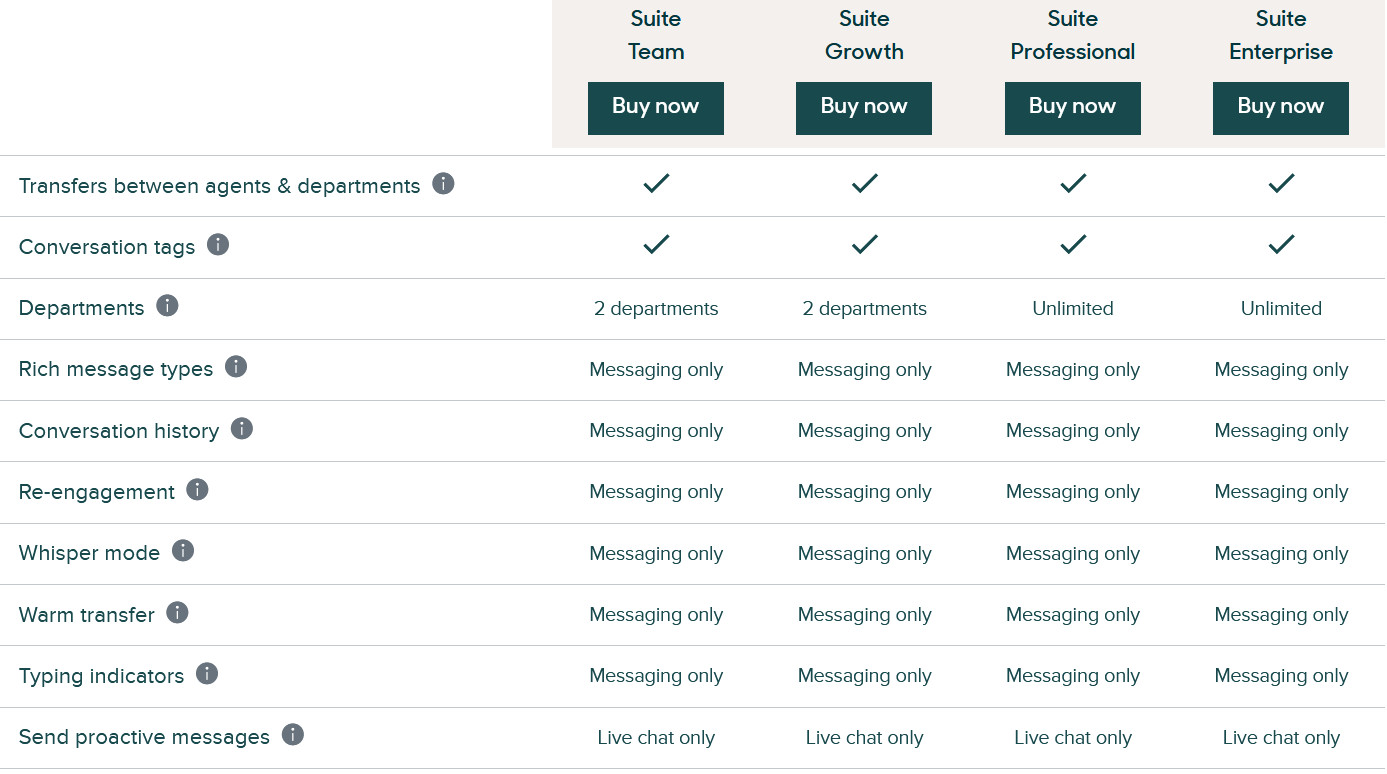Click the Transfers checkmark under Suite Team
Screen dimensions: 1387x774
[656, 183]
